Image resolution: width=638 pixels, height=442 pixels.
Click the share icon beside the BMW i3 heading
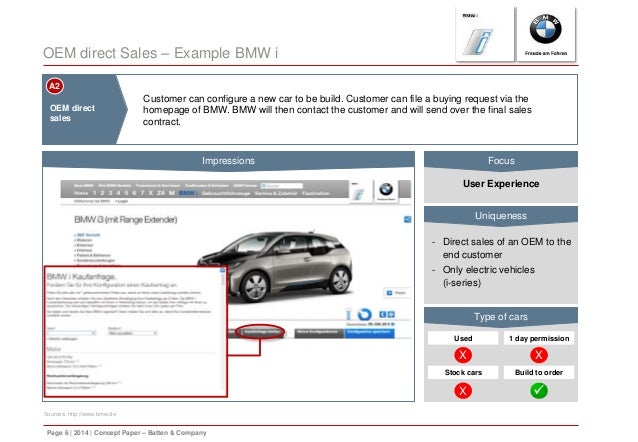coord(407,219)
